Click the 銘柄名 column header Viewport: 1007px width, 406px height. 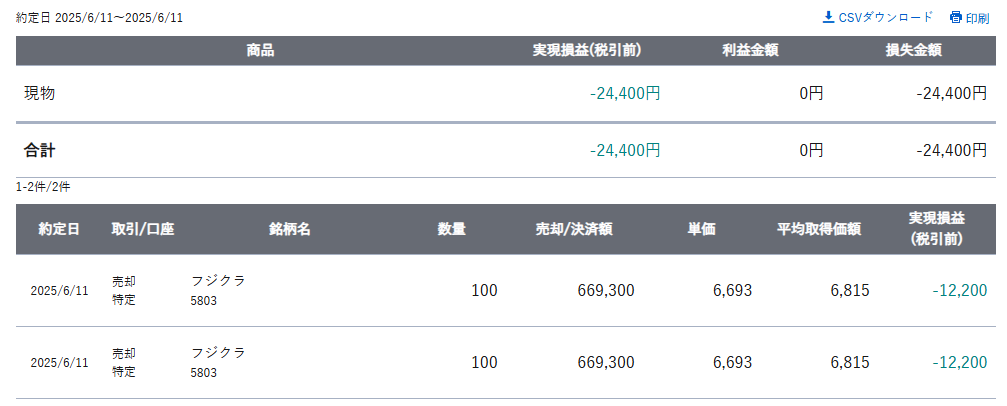point(290,229)
